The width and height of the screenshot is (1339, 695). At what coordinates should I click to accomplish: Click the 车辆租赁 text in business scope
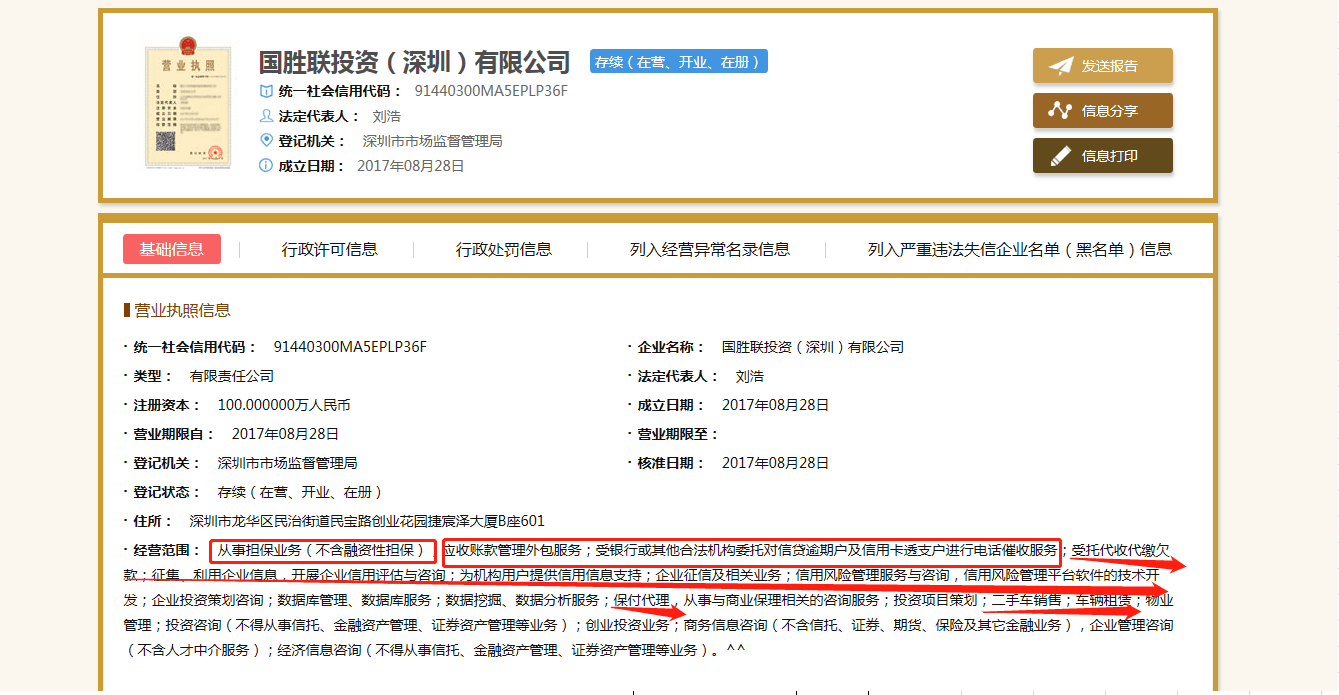(1103, 600)
